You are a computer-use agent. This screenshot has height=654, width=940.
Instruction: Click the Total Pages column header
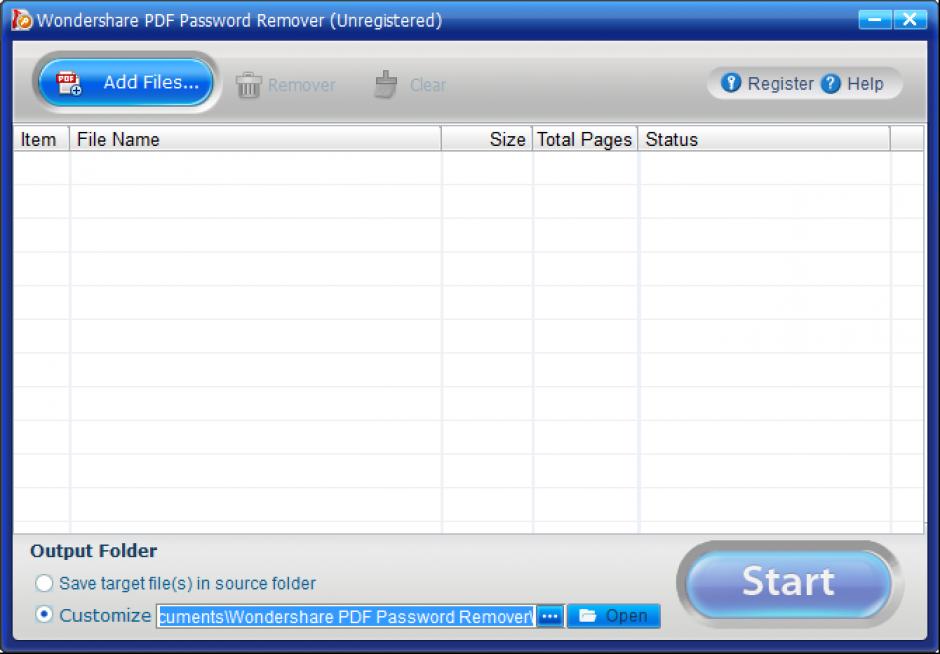coord(584,139)
